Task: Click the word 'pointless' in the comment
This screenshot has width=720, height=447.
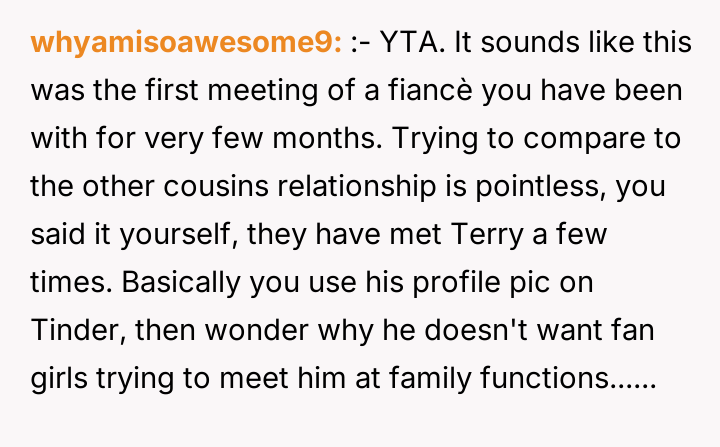Action: tap(510, 187)
